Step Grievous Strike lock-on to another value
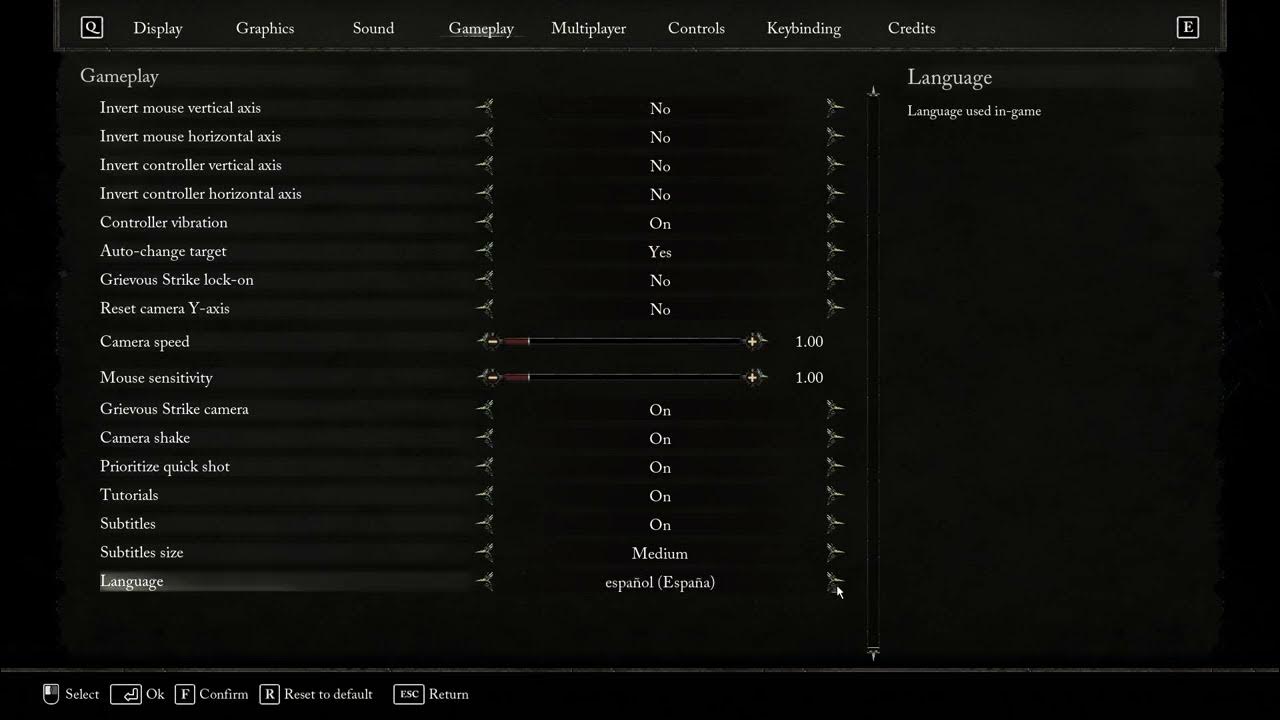Screen dimensions: 1280x720 click(835, 279)
